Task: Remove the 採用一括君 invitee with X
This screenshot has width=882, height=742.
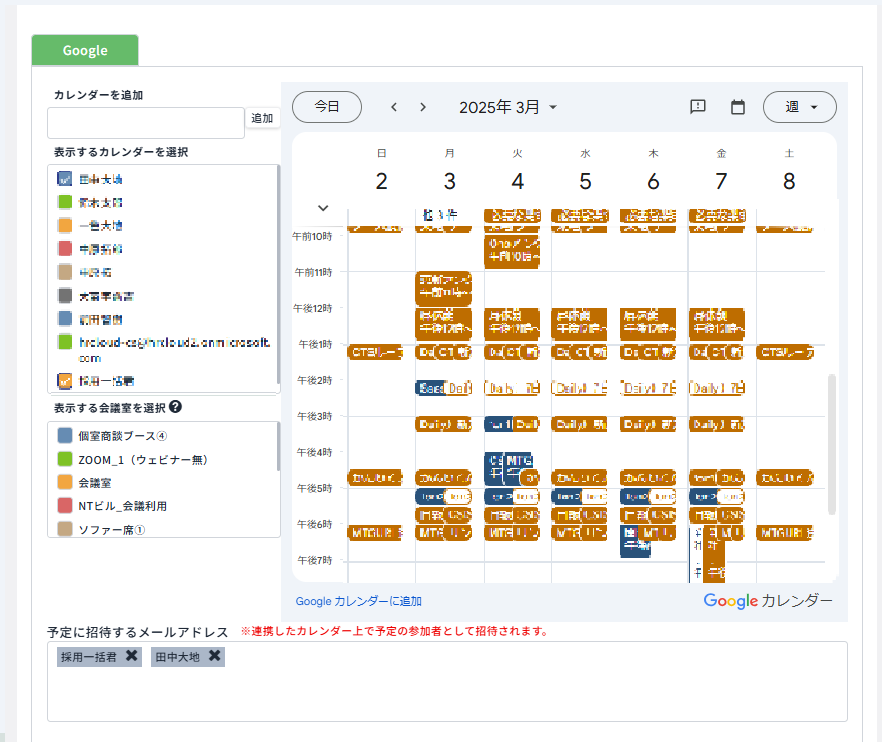Action: [x=132, y=656]
